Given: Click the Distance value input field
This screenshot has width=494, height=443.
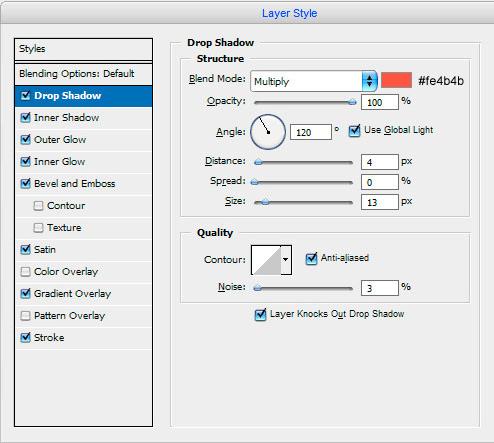Looking at the screenshot, I should point(380,162).
